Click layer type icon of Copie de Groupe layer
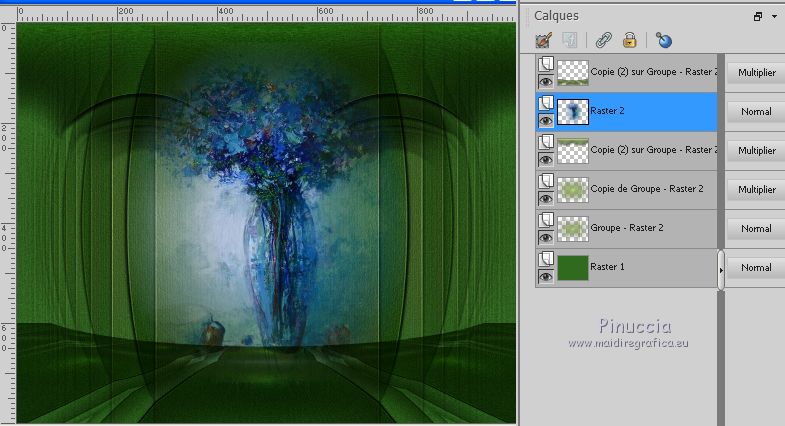The width and height of the screenshot is (785, 426). pos(546,181)
